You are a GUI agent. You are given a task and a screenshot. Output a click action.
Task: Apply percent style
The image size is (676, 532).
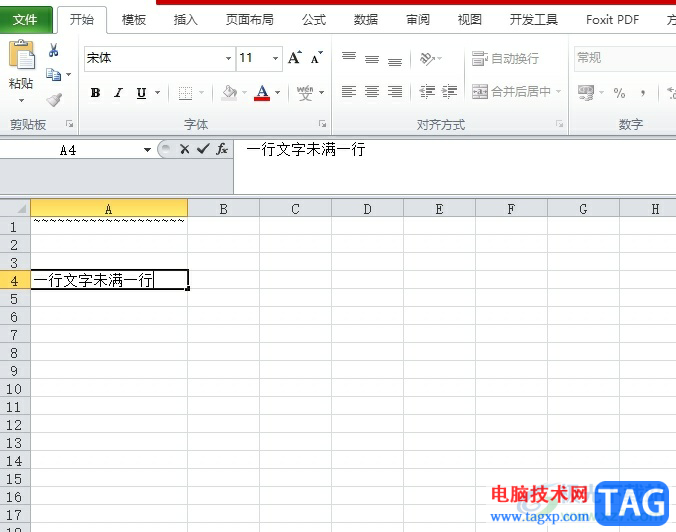[x=620, y=92]
